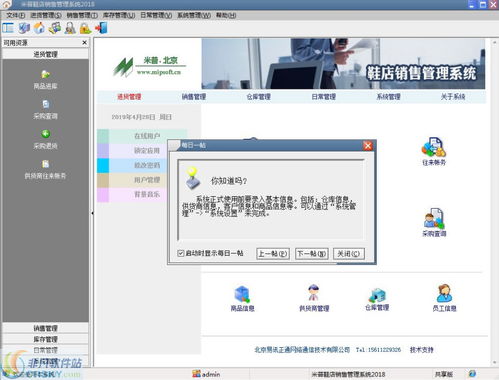Open 采购查询 icon in main panel
Screen dimensions: 499x380
click(434, 223)
